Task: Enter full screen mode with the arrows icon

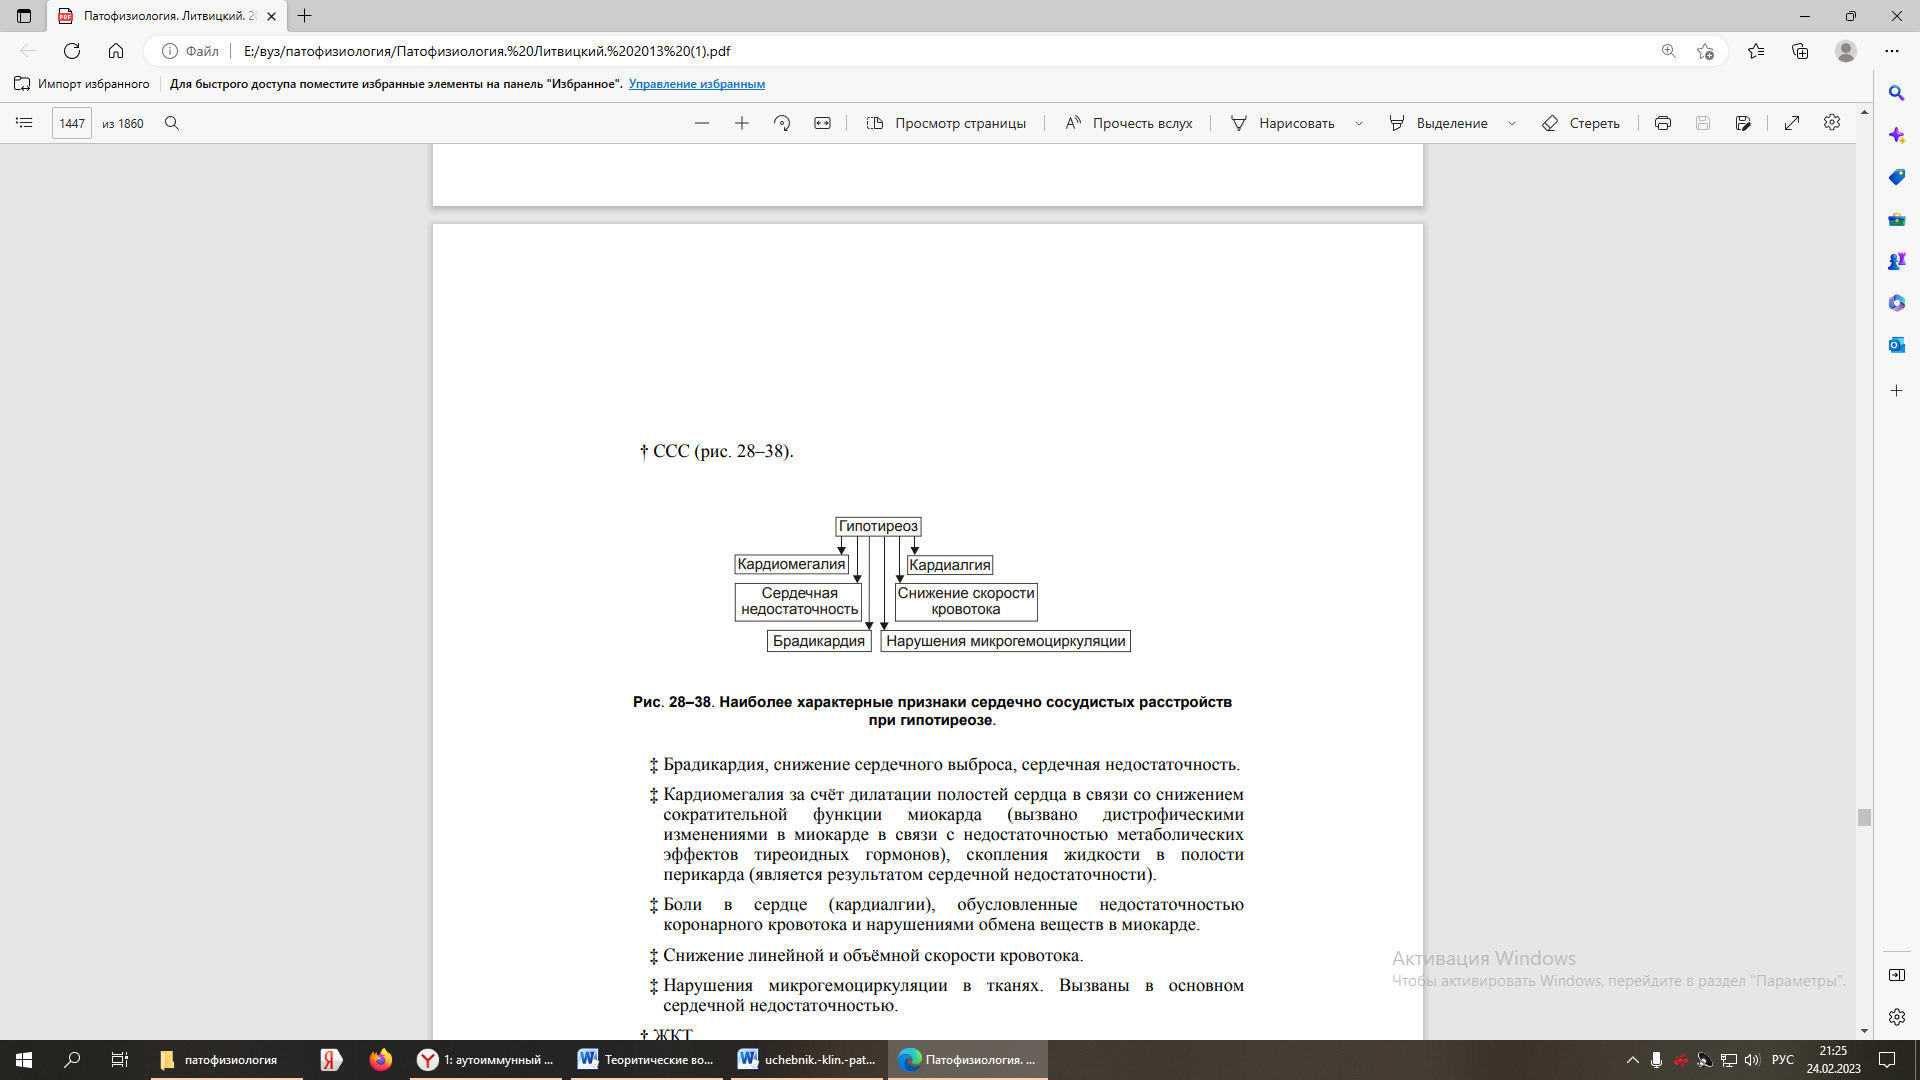Action: tap(1792, 123)
